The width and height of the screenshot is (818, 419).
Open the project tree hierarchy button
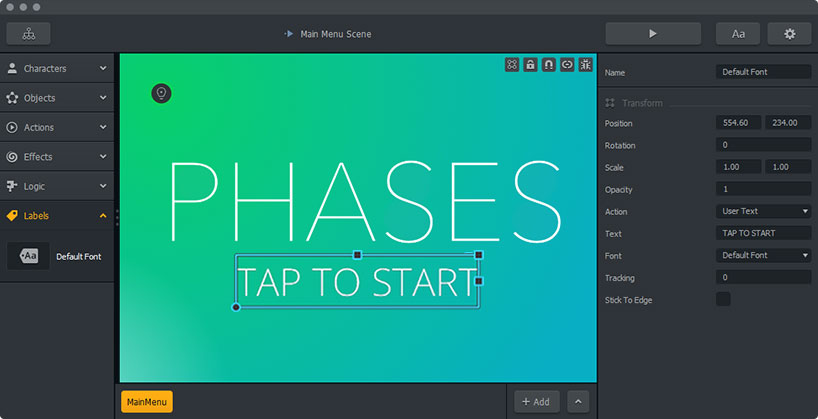tap(29, 34)
